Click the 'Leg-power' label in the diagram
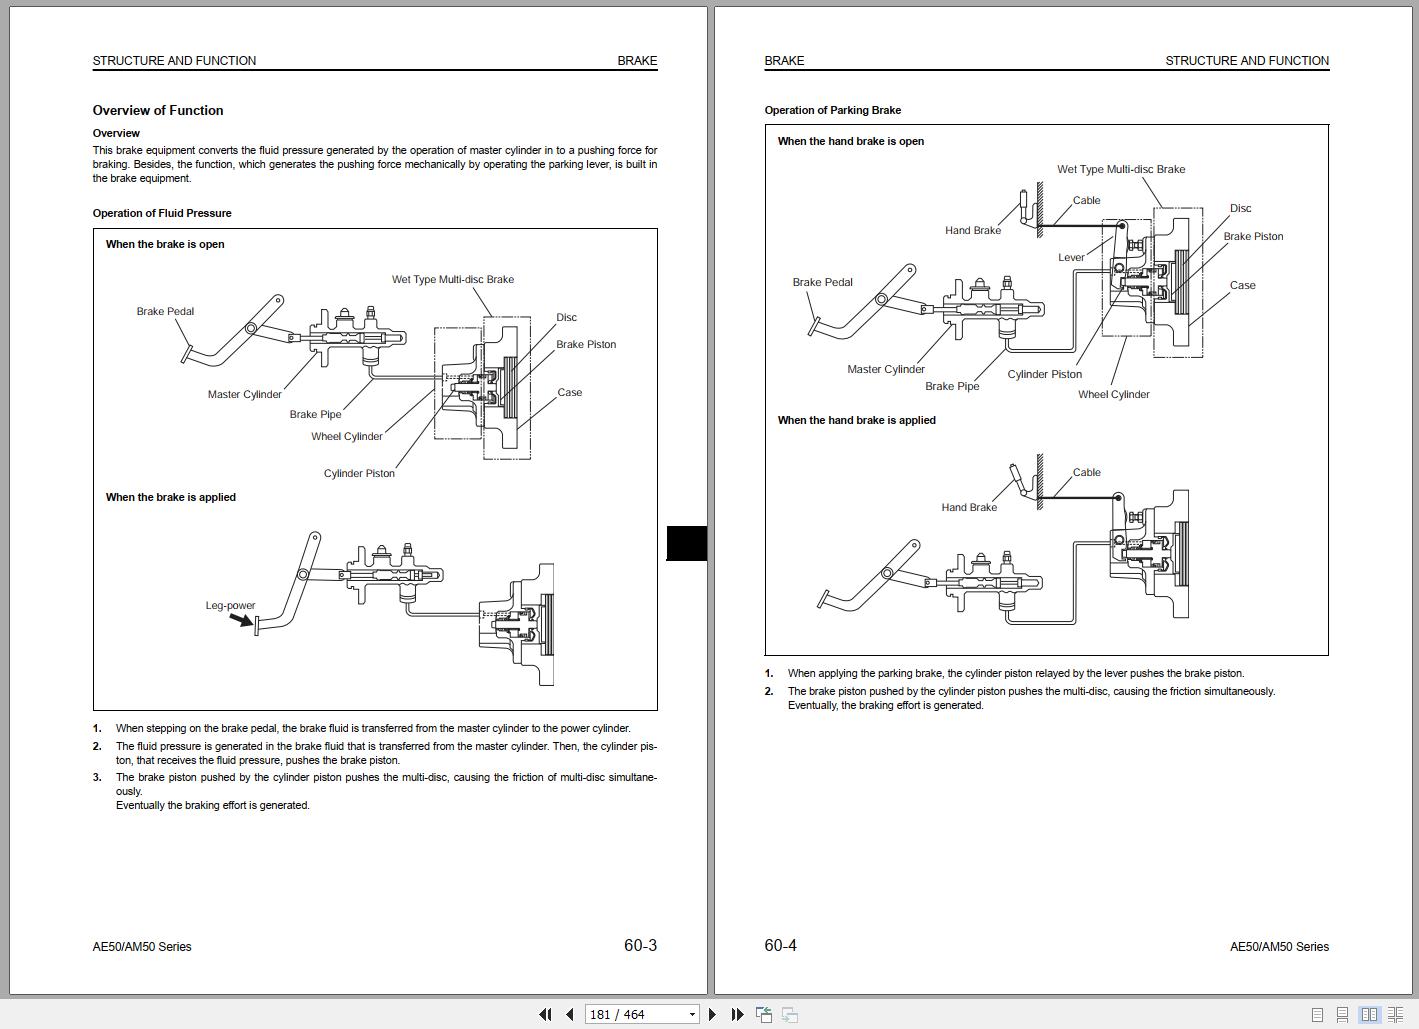The width and height of the screenshot is (1419, 1029). tap(230, 605)
